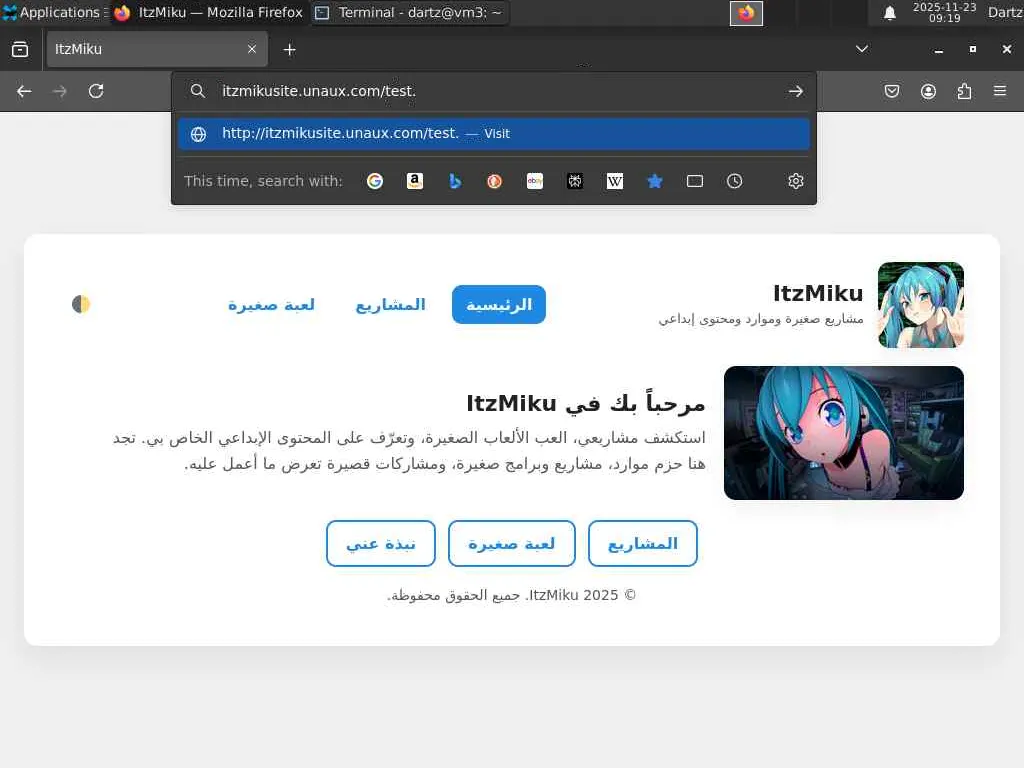The width and height of the screenshot is (1024, 768).
Task: Toggle dark mode half-moon button
Action: (81, 304)
